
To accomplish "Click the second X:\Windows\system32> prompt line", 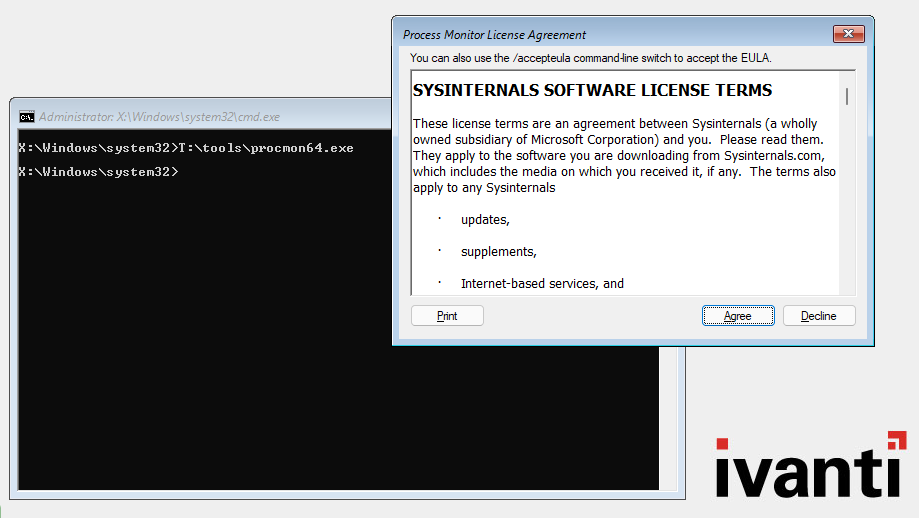I will 98,172.
